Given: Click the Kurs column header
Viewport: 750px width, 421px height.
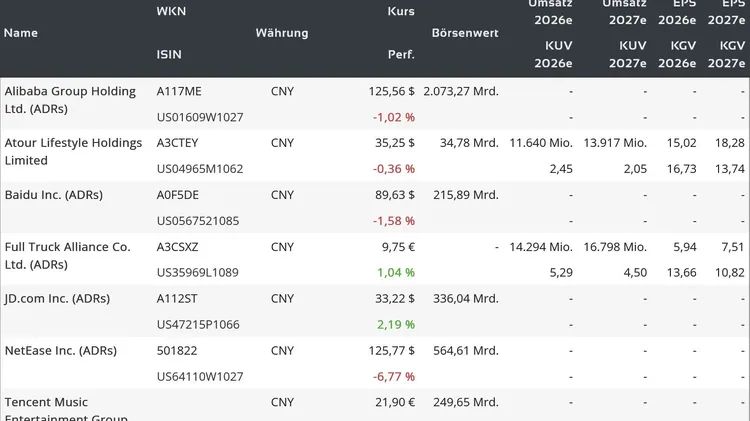Looking at the screenshot, I should pyautogui.click(x=401, y=11).
